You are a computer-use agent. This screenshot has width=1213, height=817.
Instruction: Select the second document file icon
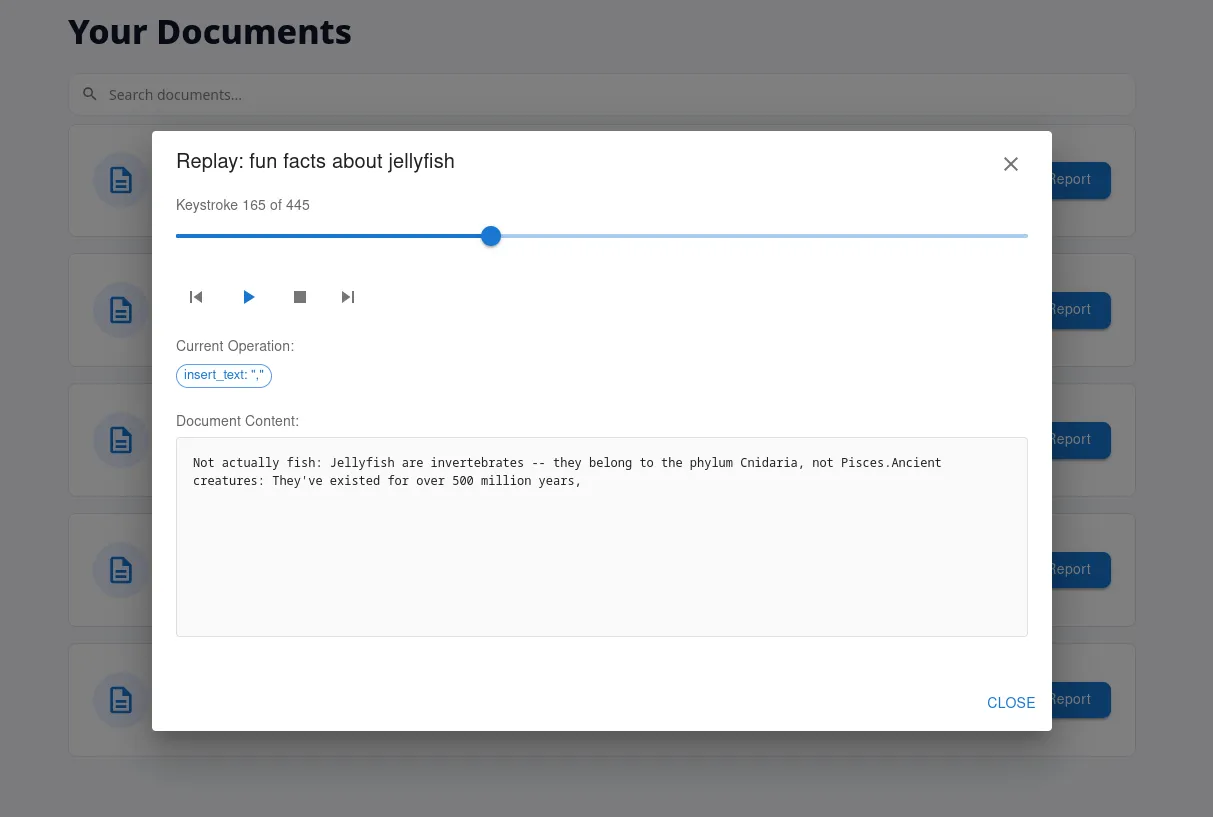coord(121,310)
